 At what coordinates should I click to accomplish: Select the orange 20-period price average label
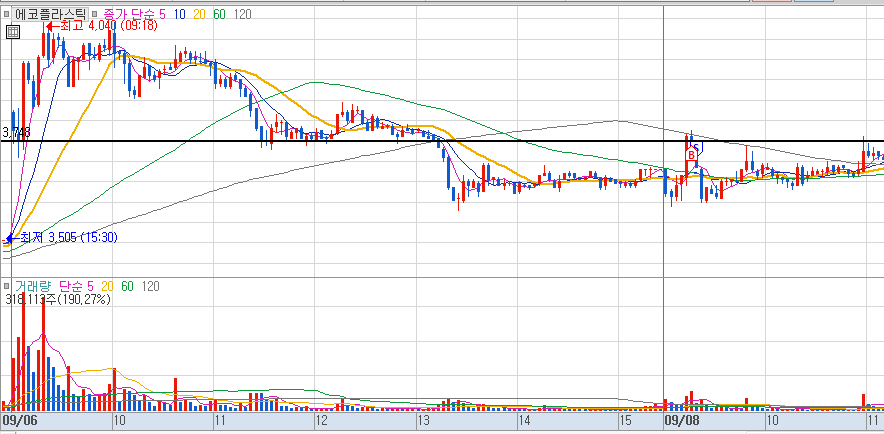pos(200,14)
